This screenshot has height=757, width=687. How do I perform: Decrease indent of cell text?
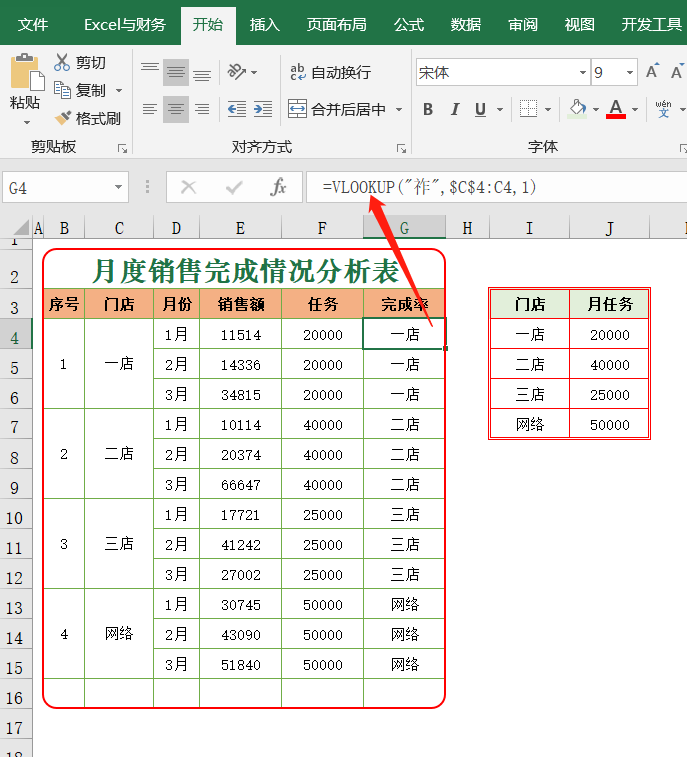click(237, 110)
